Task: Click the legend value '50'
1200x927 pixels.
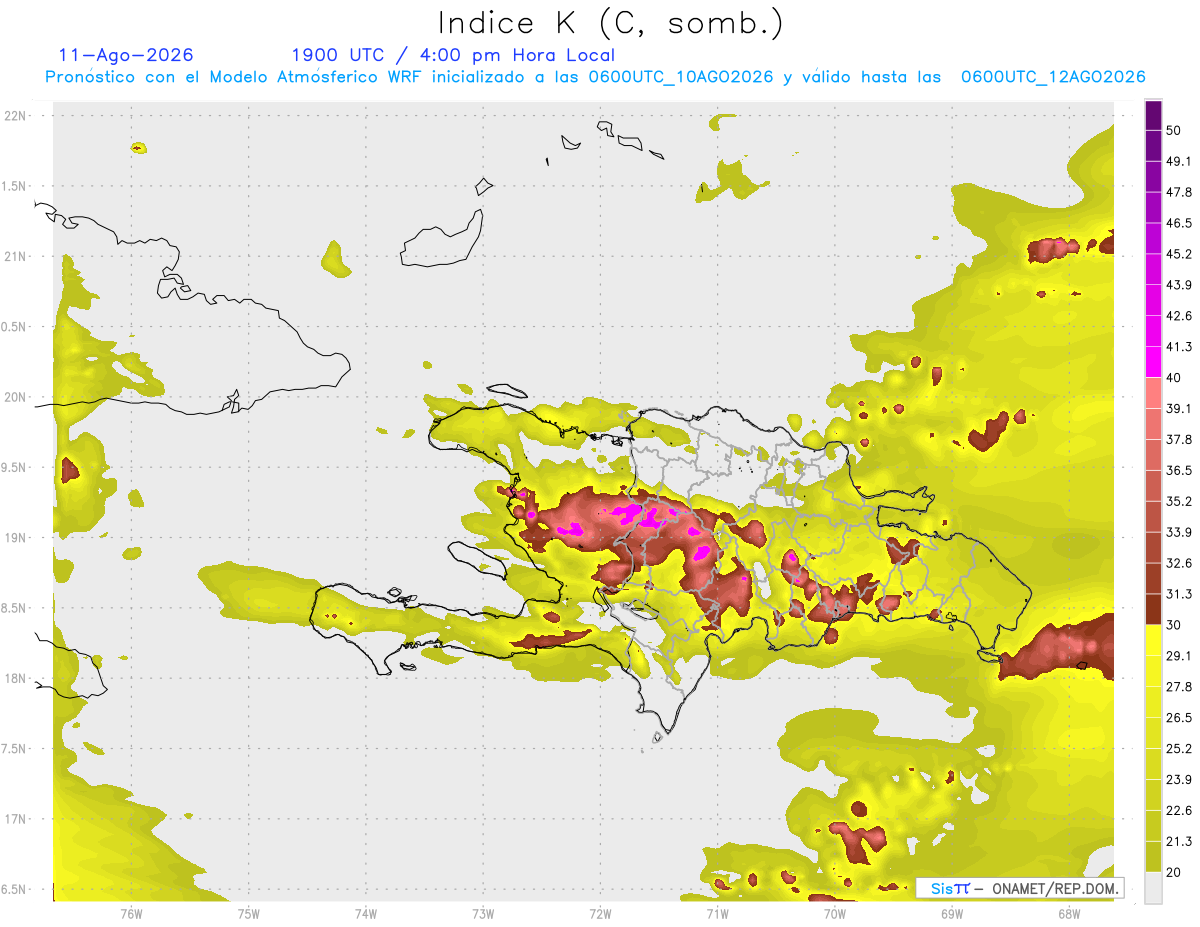Action: [x=1173, y=130]
